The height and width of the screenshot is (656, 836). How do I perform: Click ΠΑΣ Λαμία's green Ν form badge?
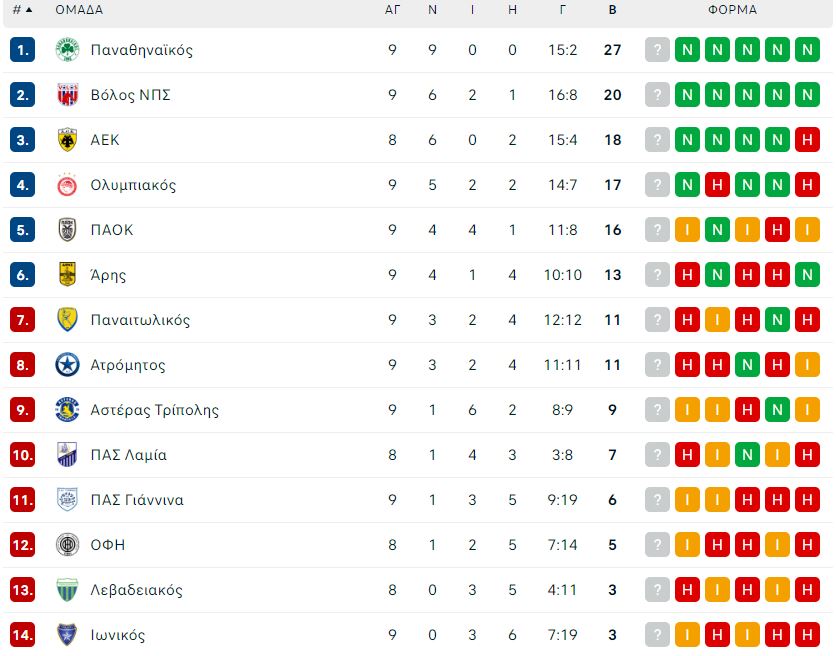[x=747, y=455]
